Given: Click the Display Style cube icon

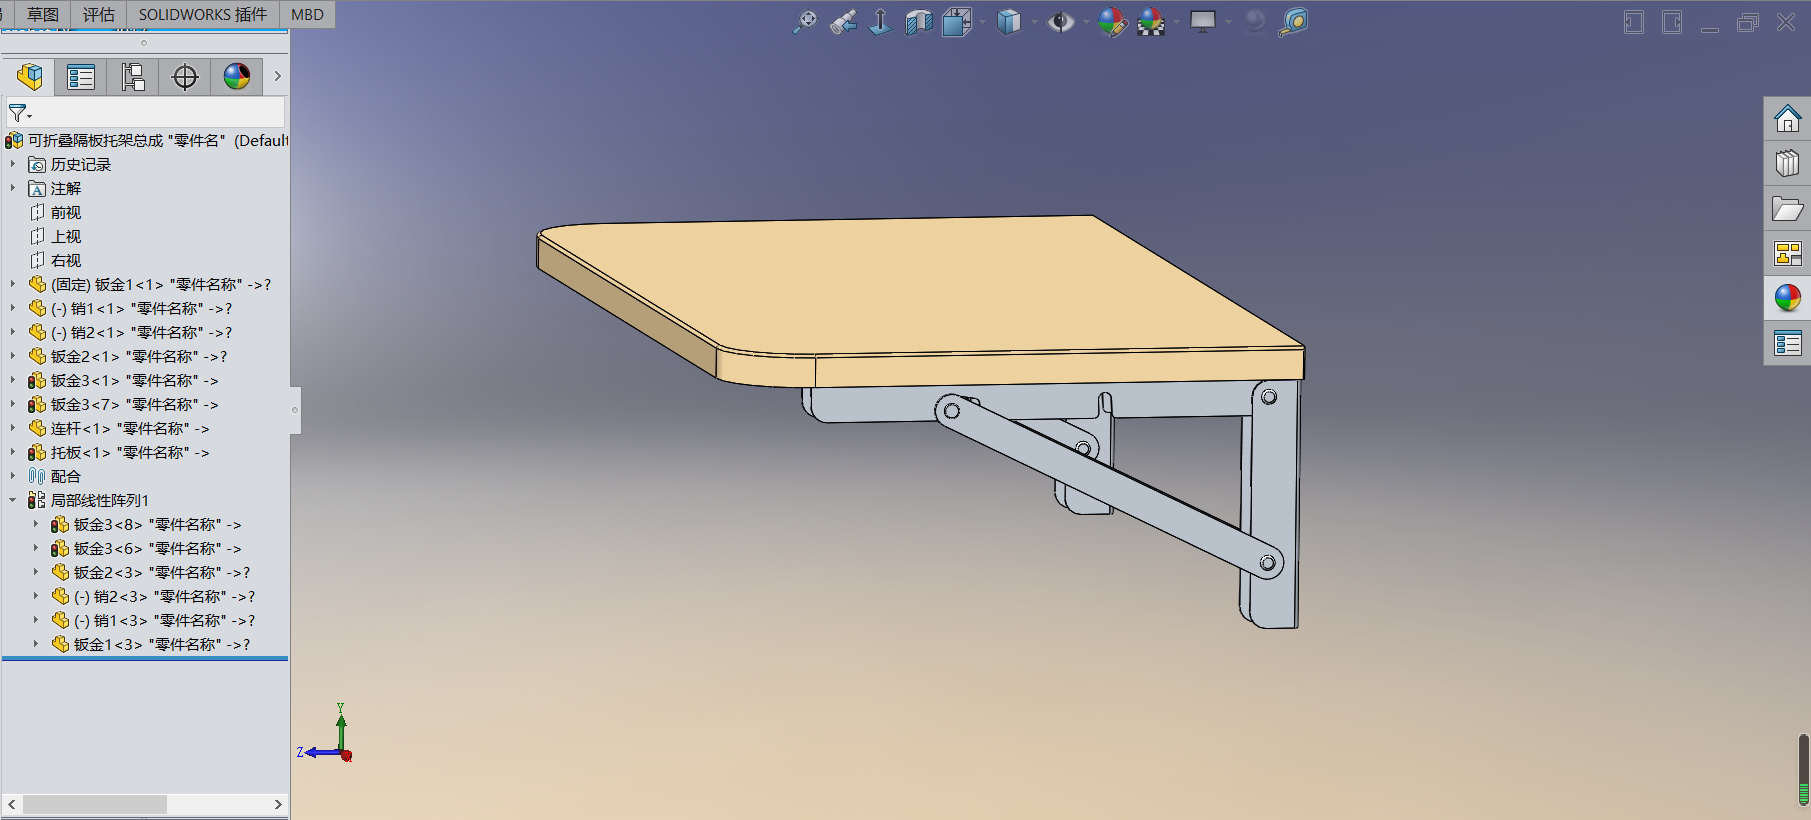Looking at the screenshot, I should click(1009, 22).
